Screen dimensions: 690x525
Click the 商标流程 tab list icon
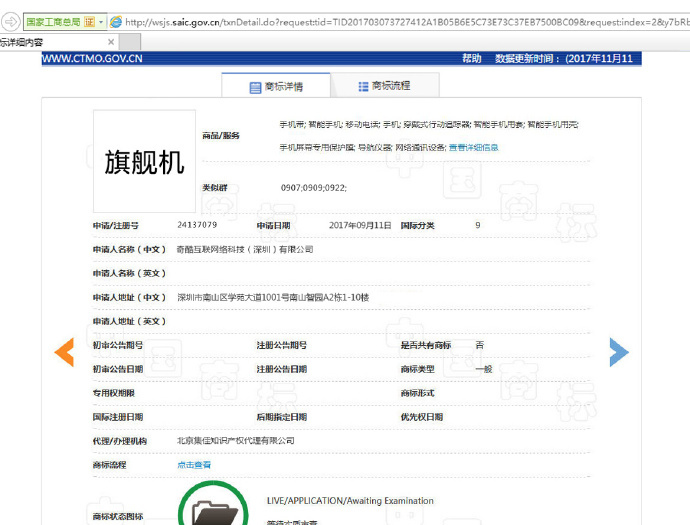[x=363, y=87]
